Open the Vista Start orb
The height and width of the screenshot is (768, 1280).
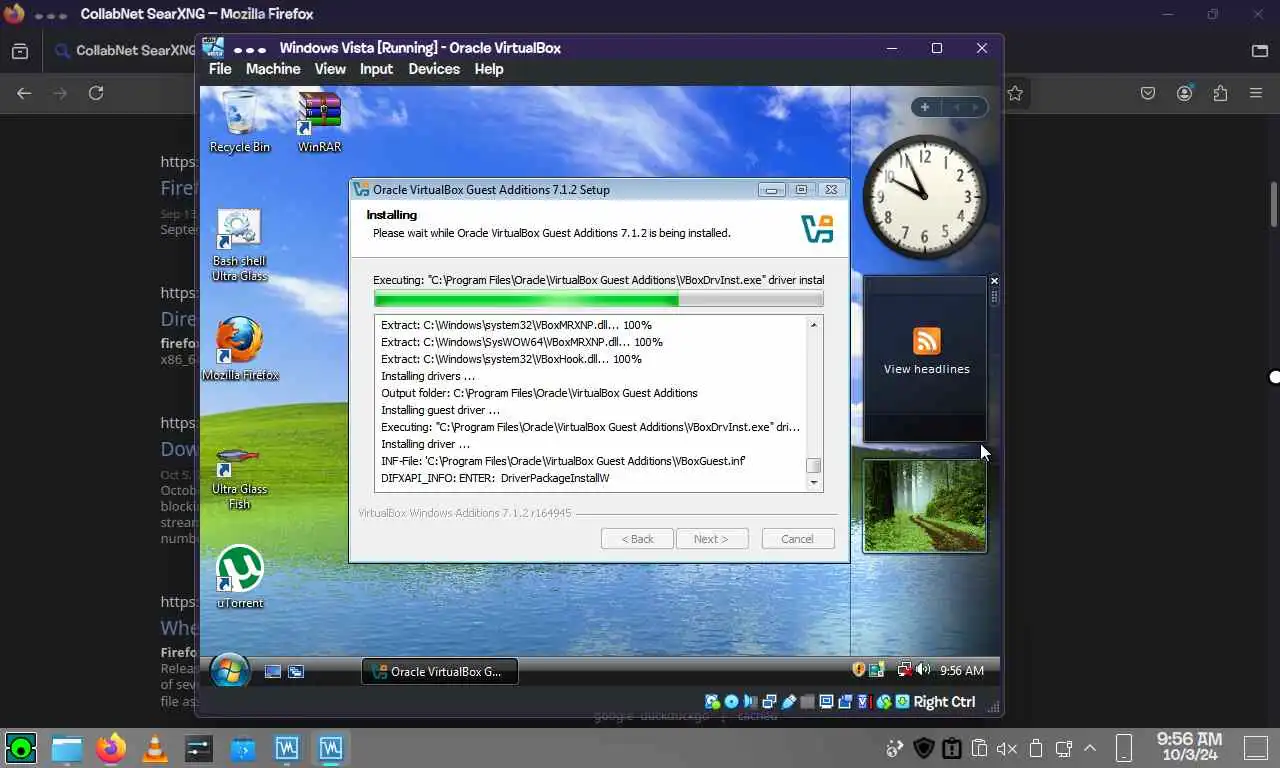[230, 671]
